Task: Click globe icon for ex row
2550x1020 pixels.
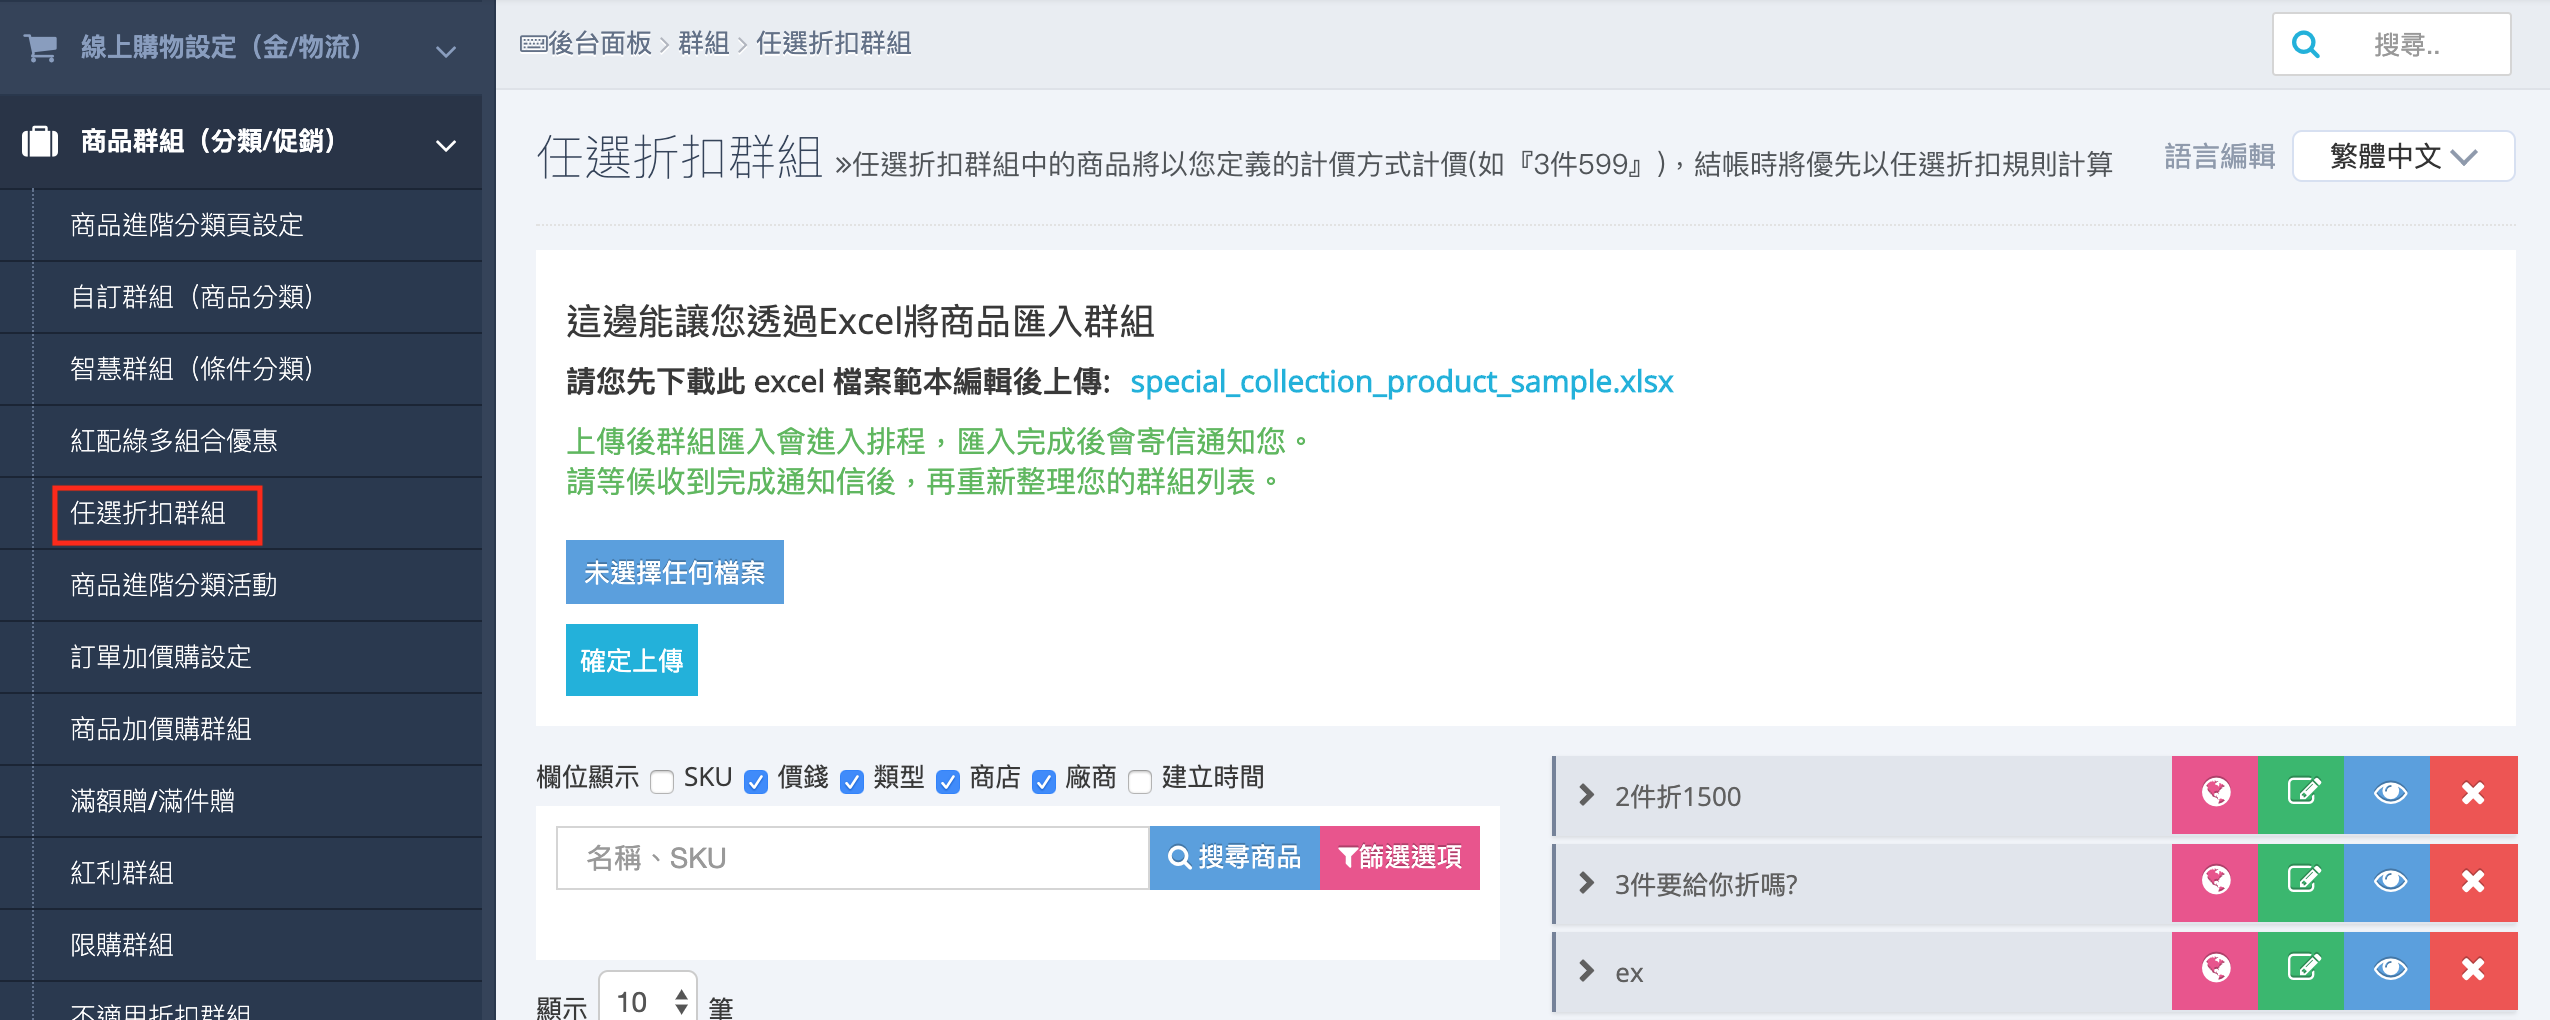Action: pos(2215,971)
